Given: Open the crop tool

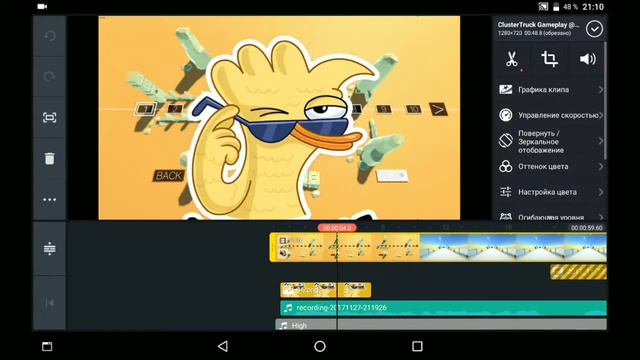Looking at the screenshot, I should (549, 59).
